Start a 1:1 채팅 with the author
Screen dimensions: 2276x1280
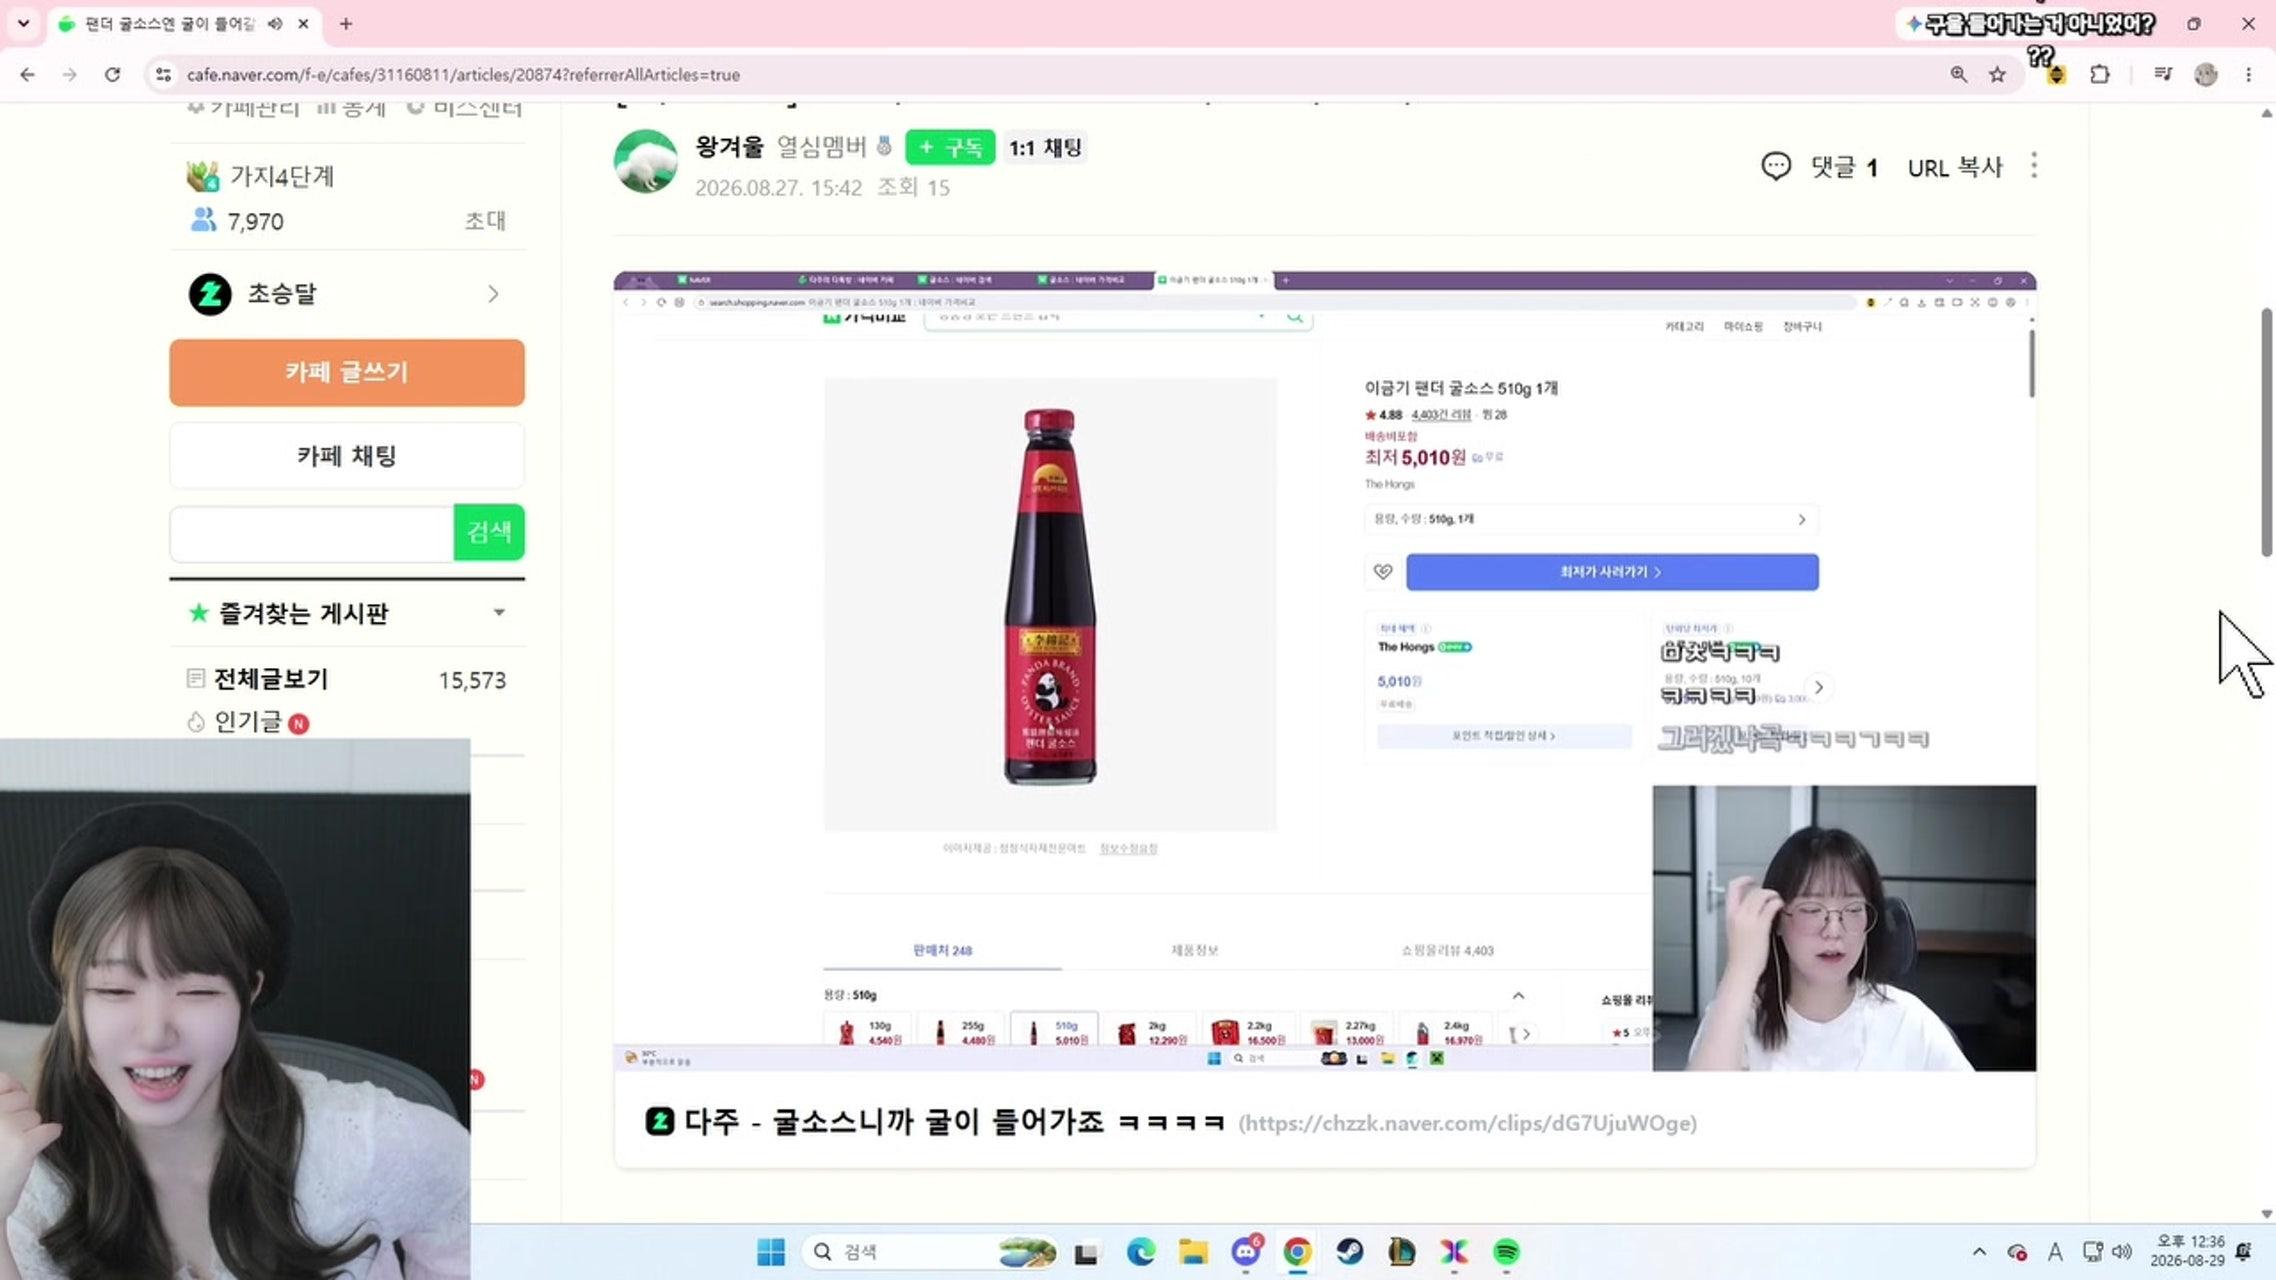pyautogui.click(x=1045, y=148)
